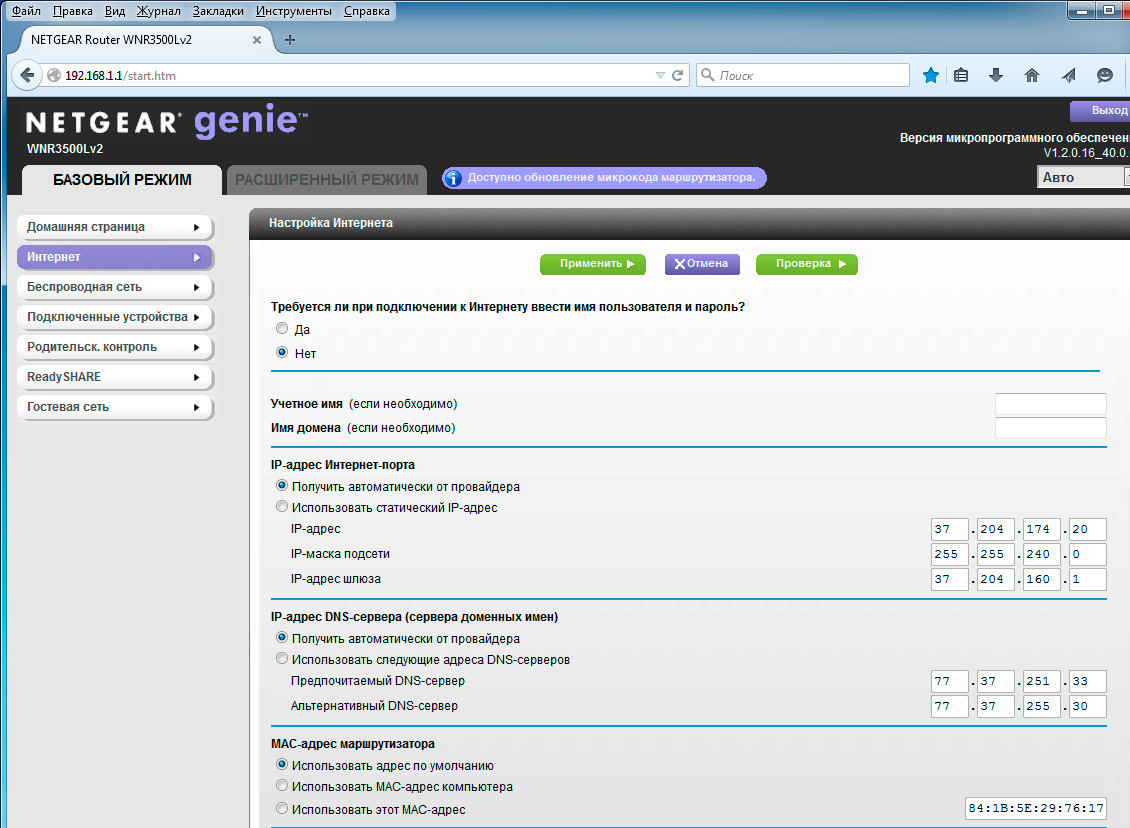Click the home page icon
This screenshot has height=828, width=1130.
1032,75
